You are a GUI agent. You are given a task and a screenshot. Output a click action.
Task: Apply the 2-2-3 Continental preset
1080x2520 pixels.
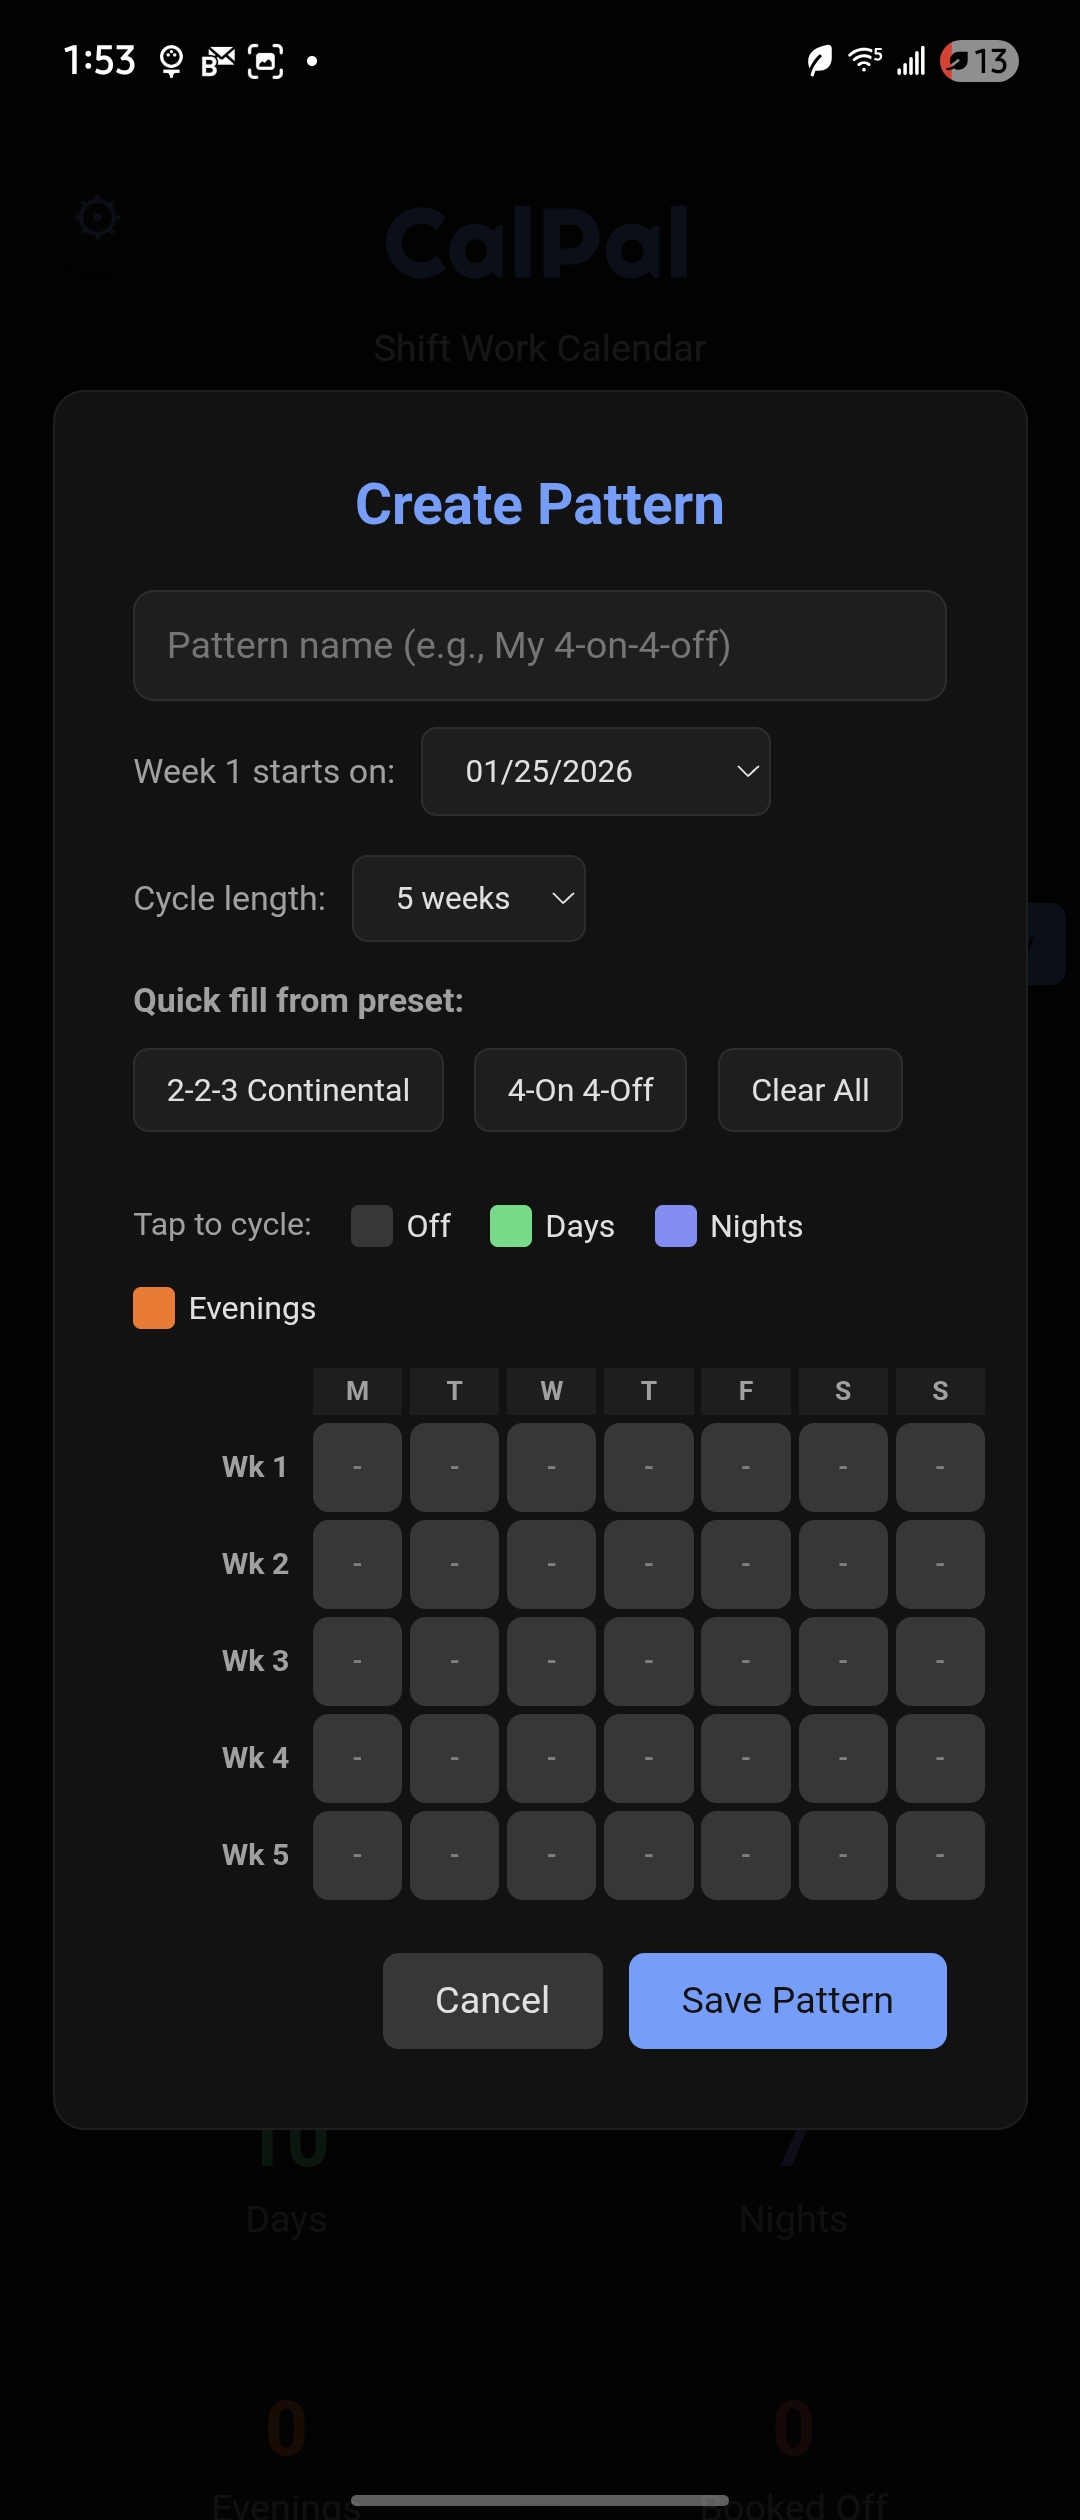point(288,1090)
